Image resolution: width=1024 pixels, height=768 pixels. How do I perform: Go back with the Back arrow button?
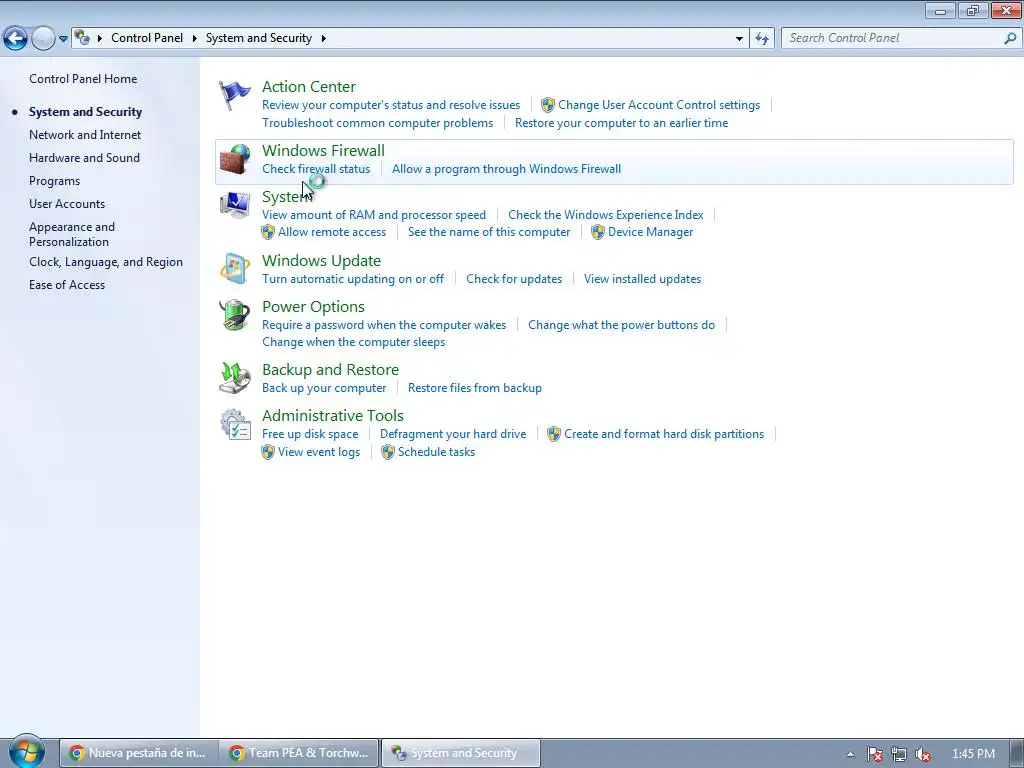tap(15, 39)
